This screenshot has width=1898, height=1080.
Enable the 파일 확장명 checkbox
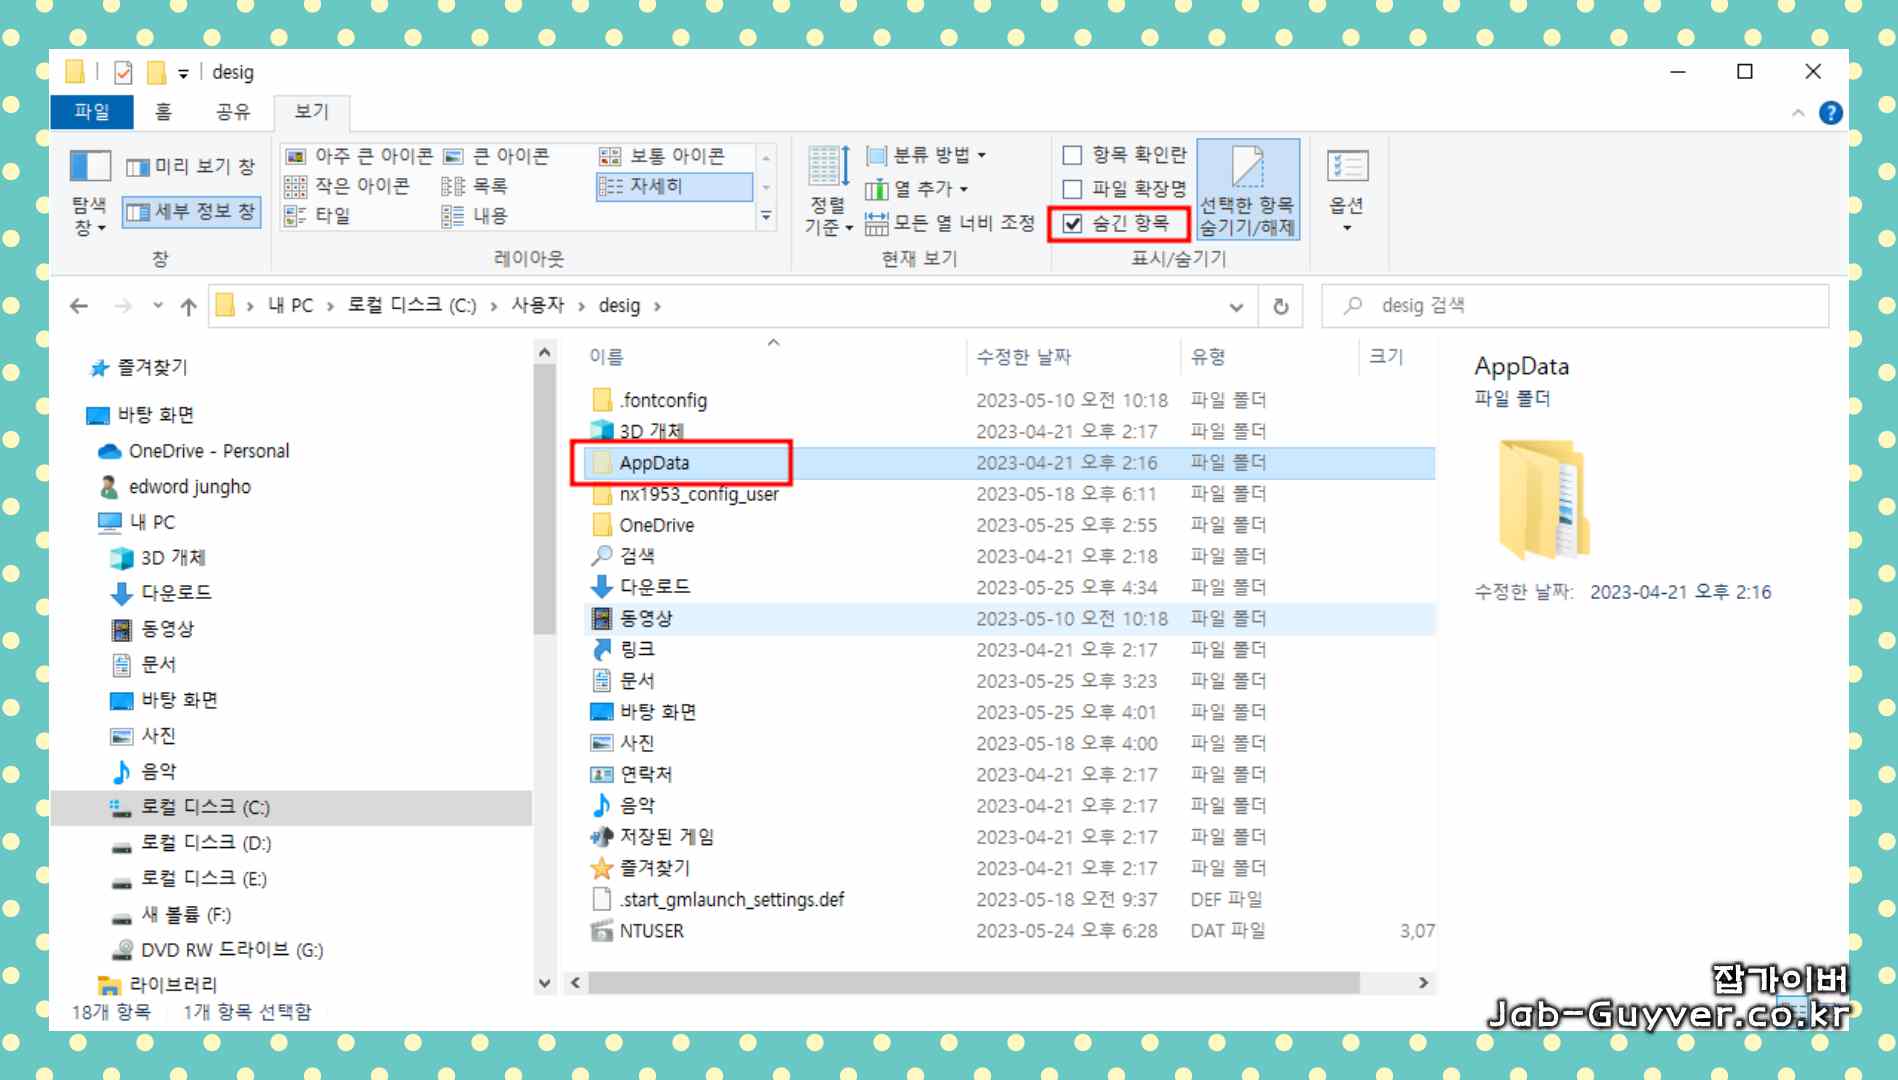pyautogui.click(x=1072, y=189)
